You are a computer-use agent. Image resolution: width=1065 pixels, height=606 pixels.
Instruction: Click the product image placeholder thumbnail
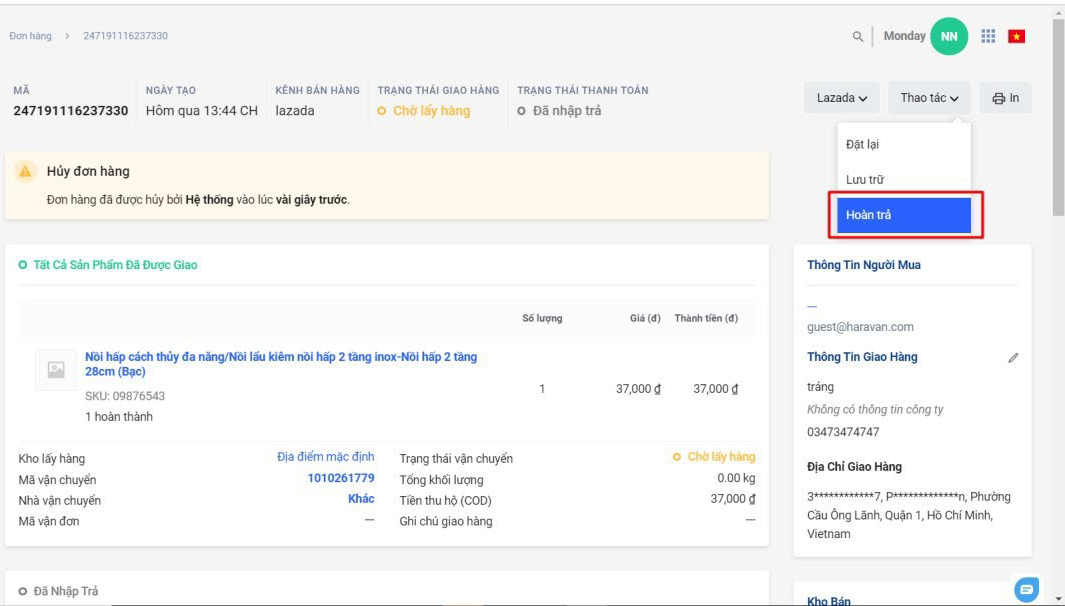click(x=56, y=369)
